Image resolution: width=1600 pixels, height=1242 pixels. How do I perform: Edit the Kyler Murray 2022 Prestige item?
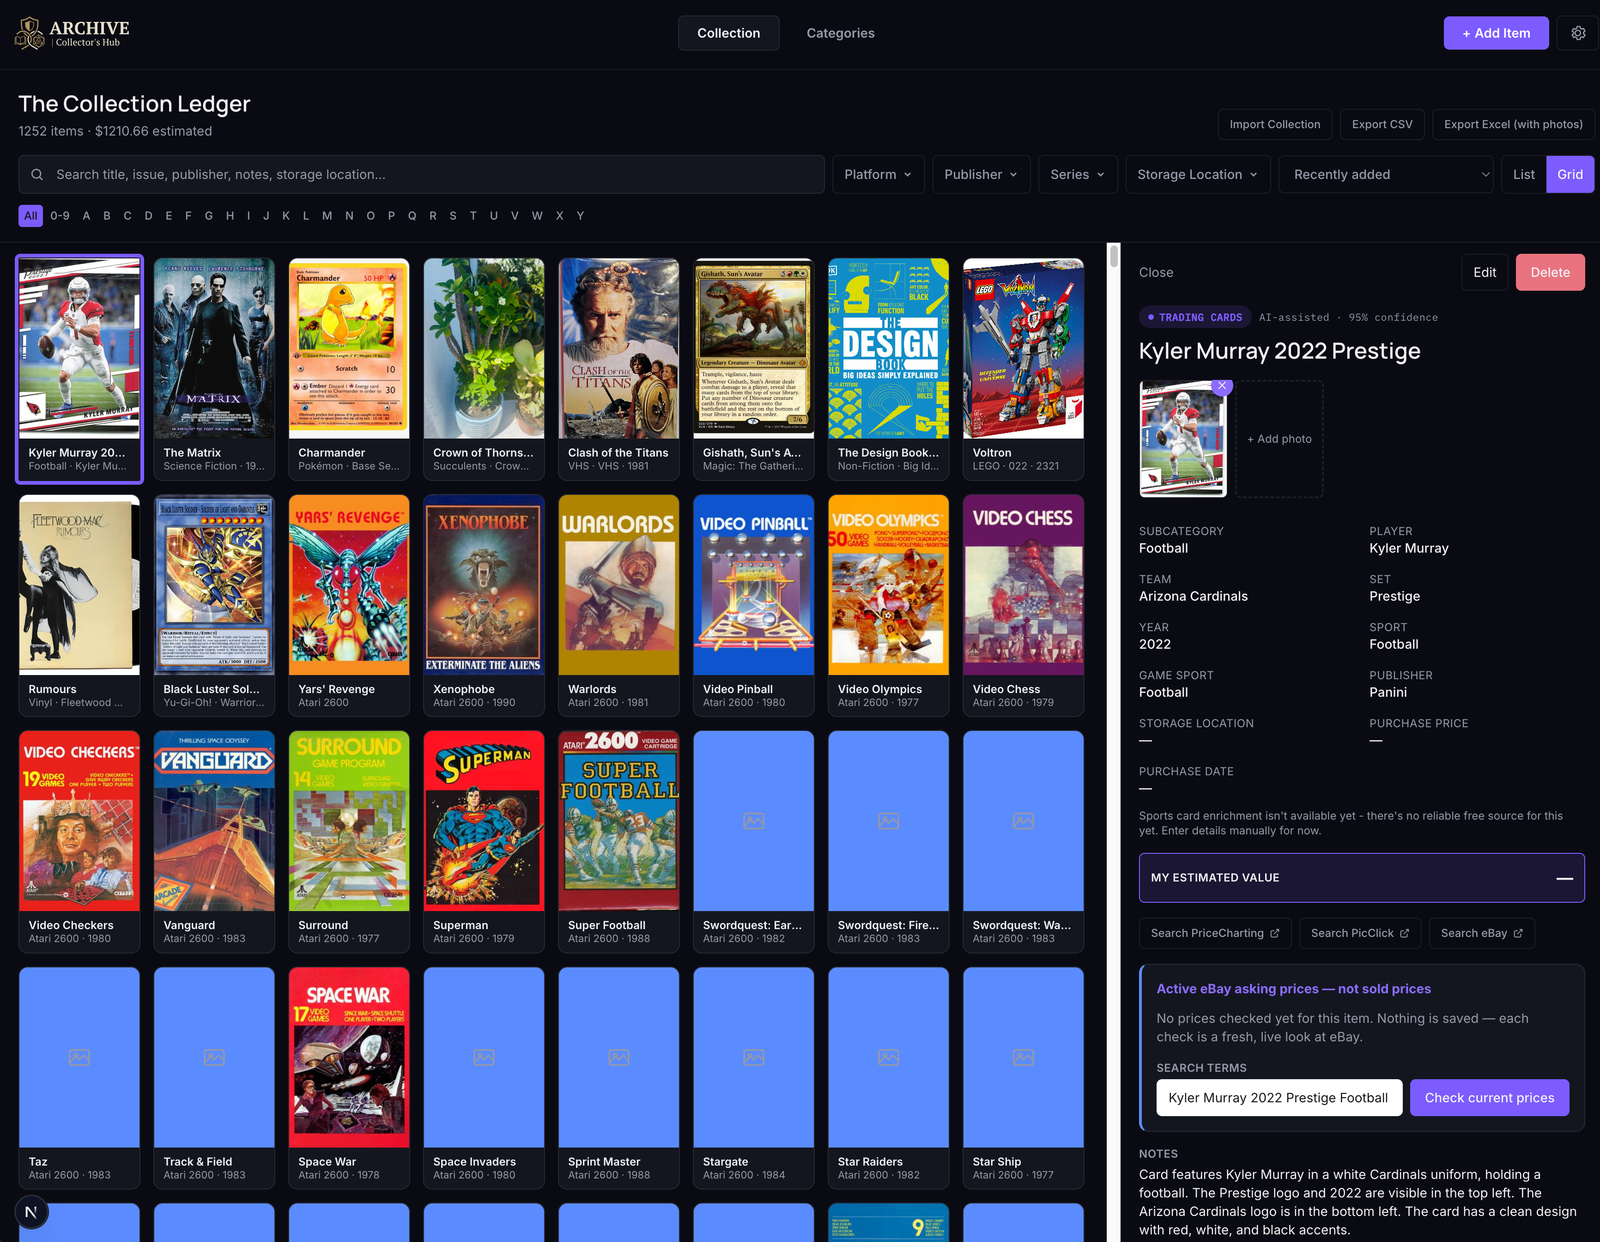click(x=1485, y=272)
